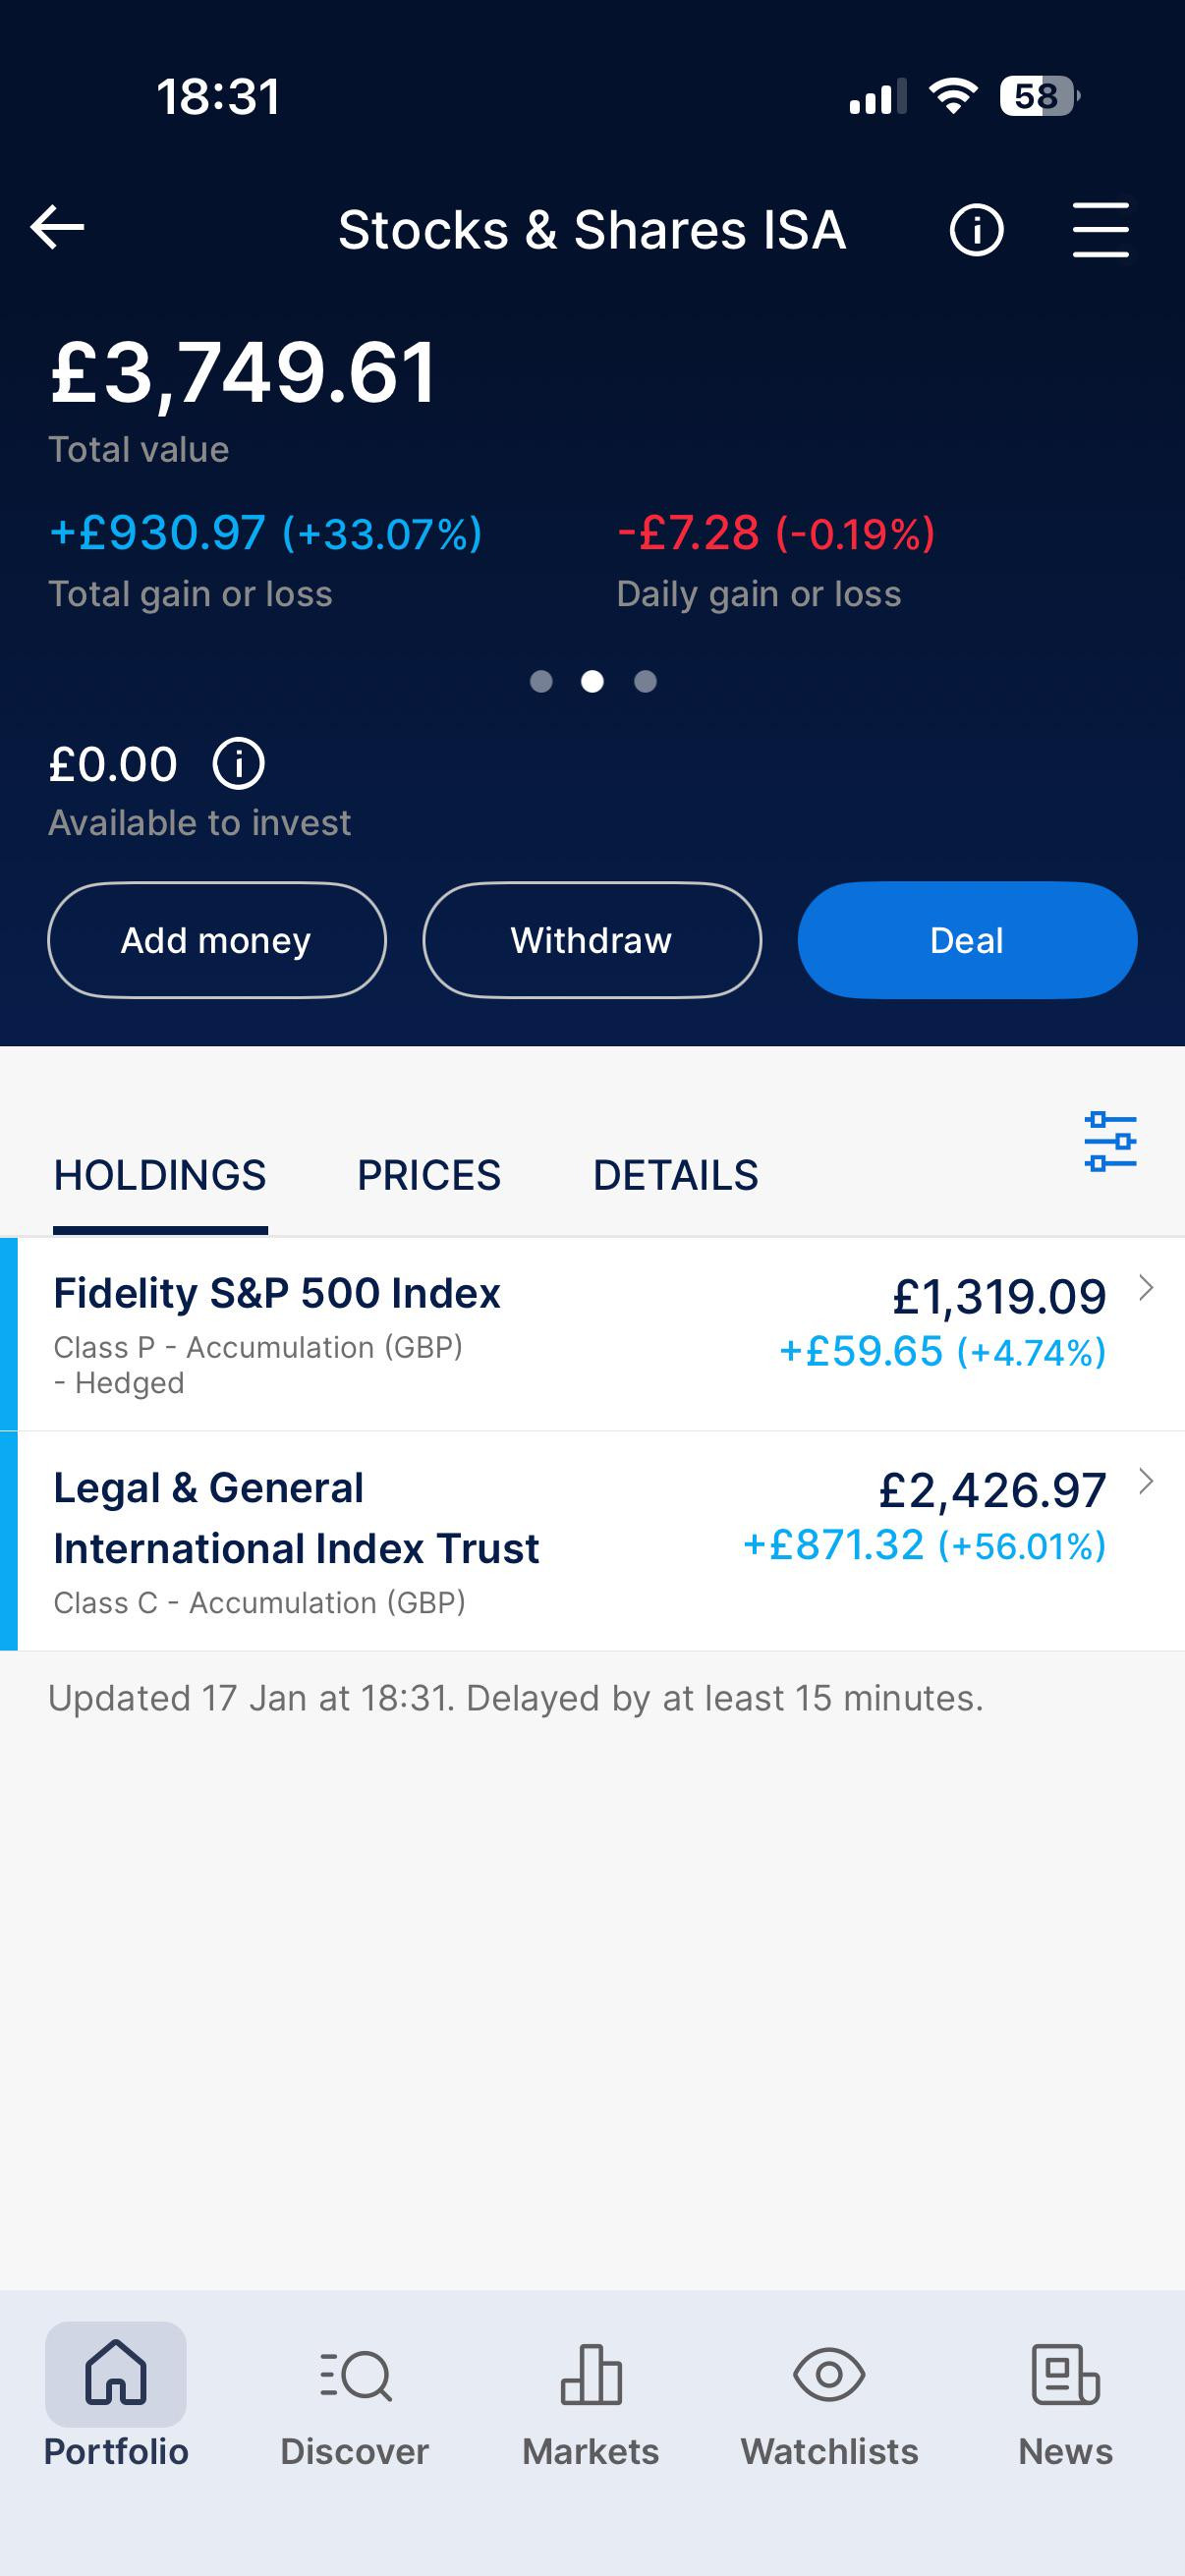Select the third carousel page dot
The width and height of the screenshot is (1185, 2576).
coord(646,682)
